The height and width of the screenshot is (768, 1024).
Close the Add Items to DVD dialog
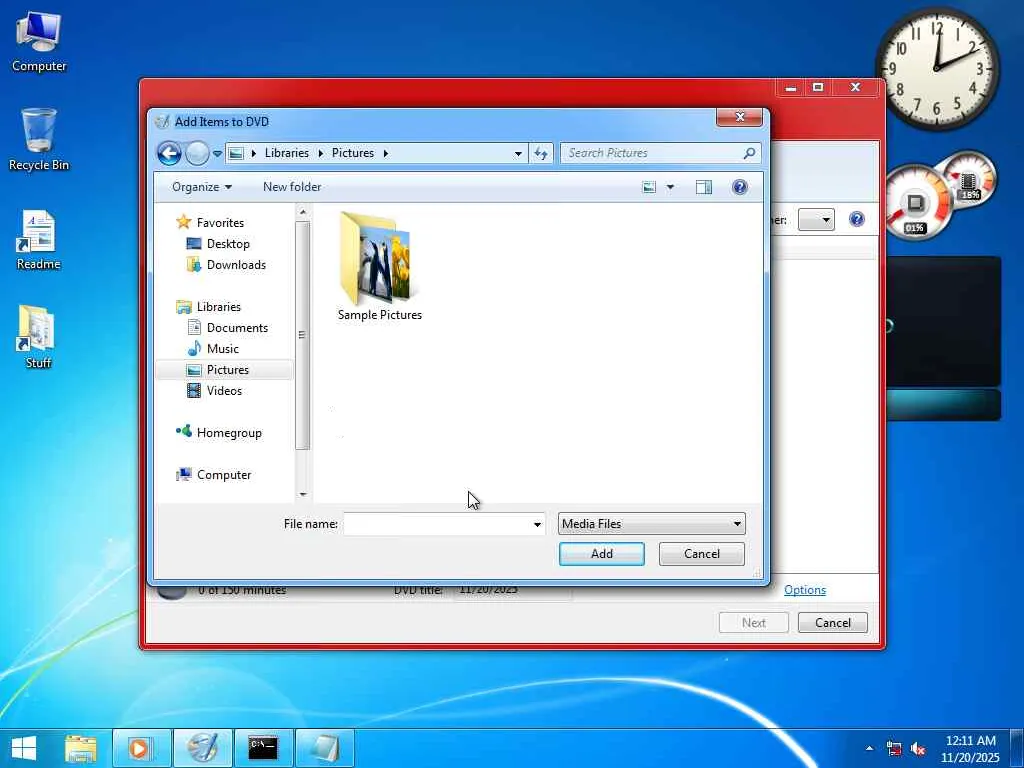[739, 117]
